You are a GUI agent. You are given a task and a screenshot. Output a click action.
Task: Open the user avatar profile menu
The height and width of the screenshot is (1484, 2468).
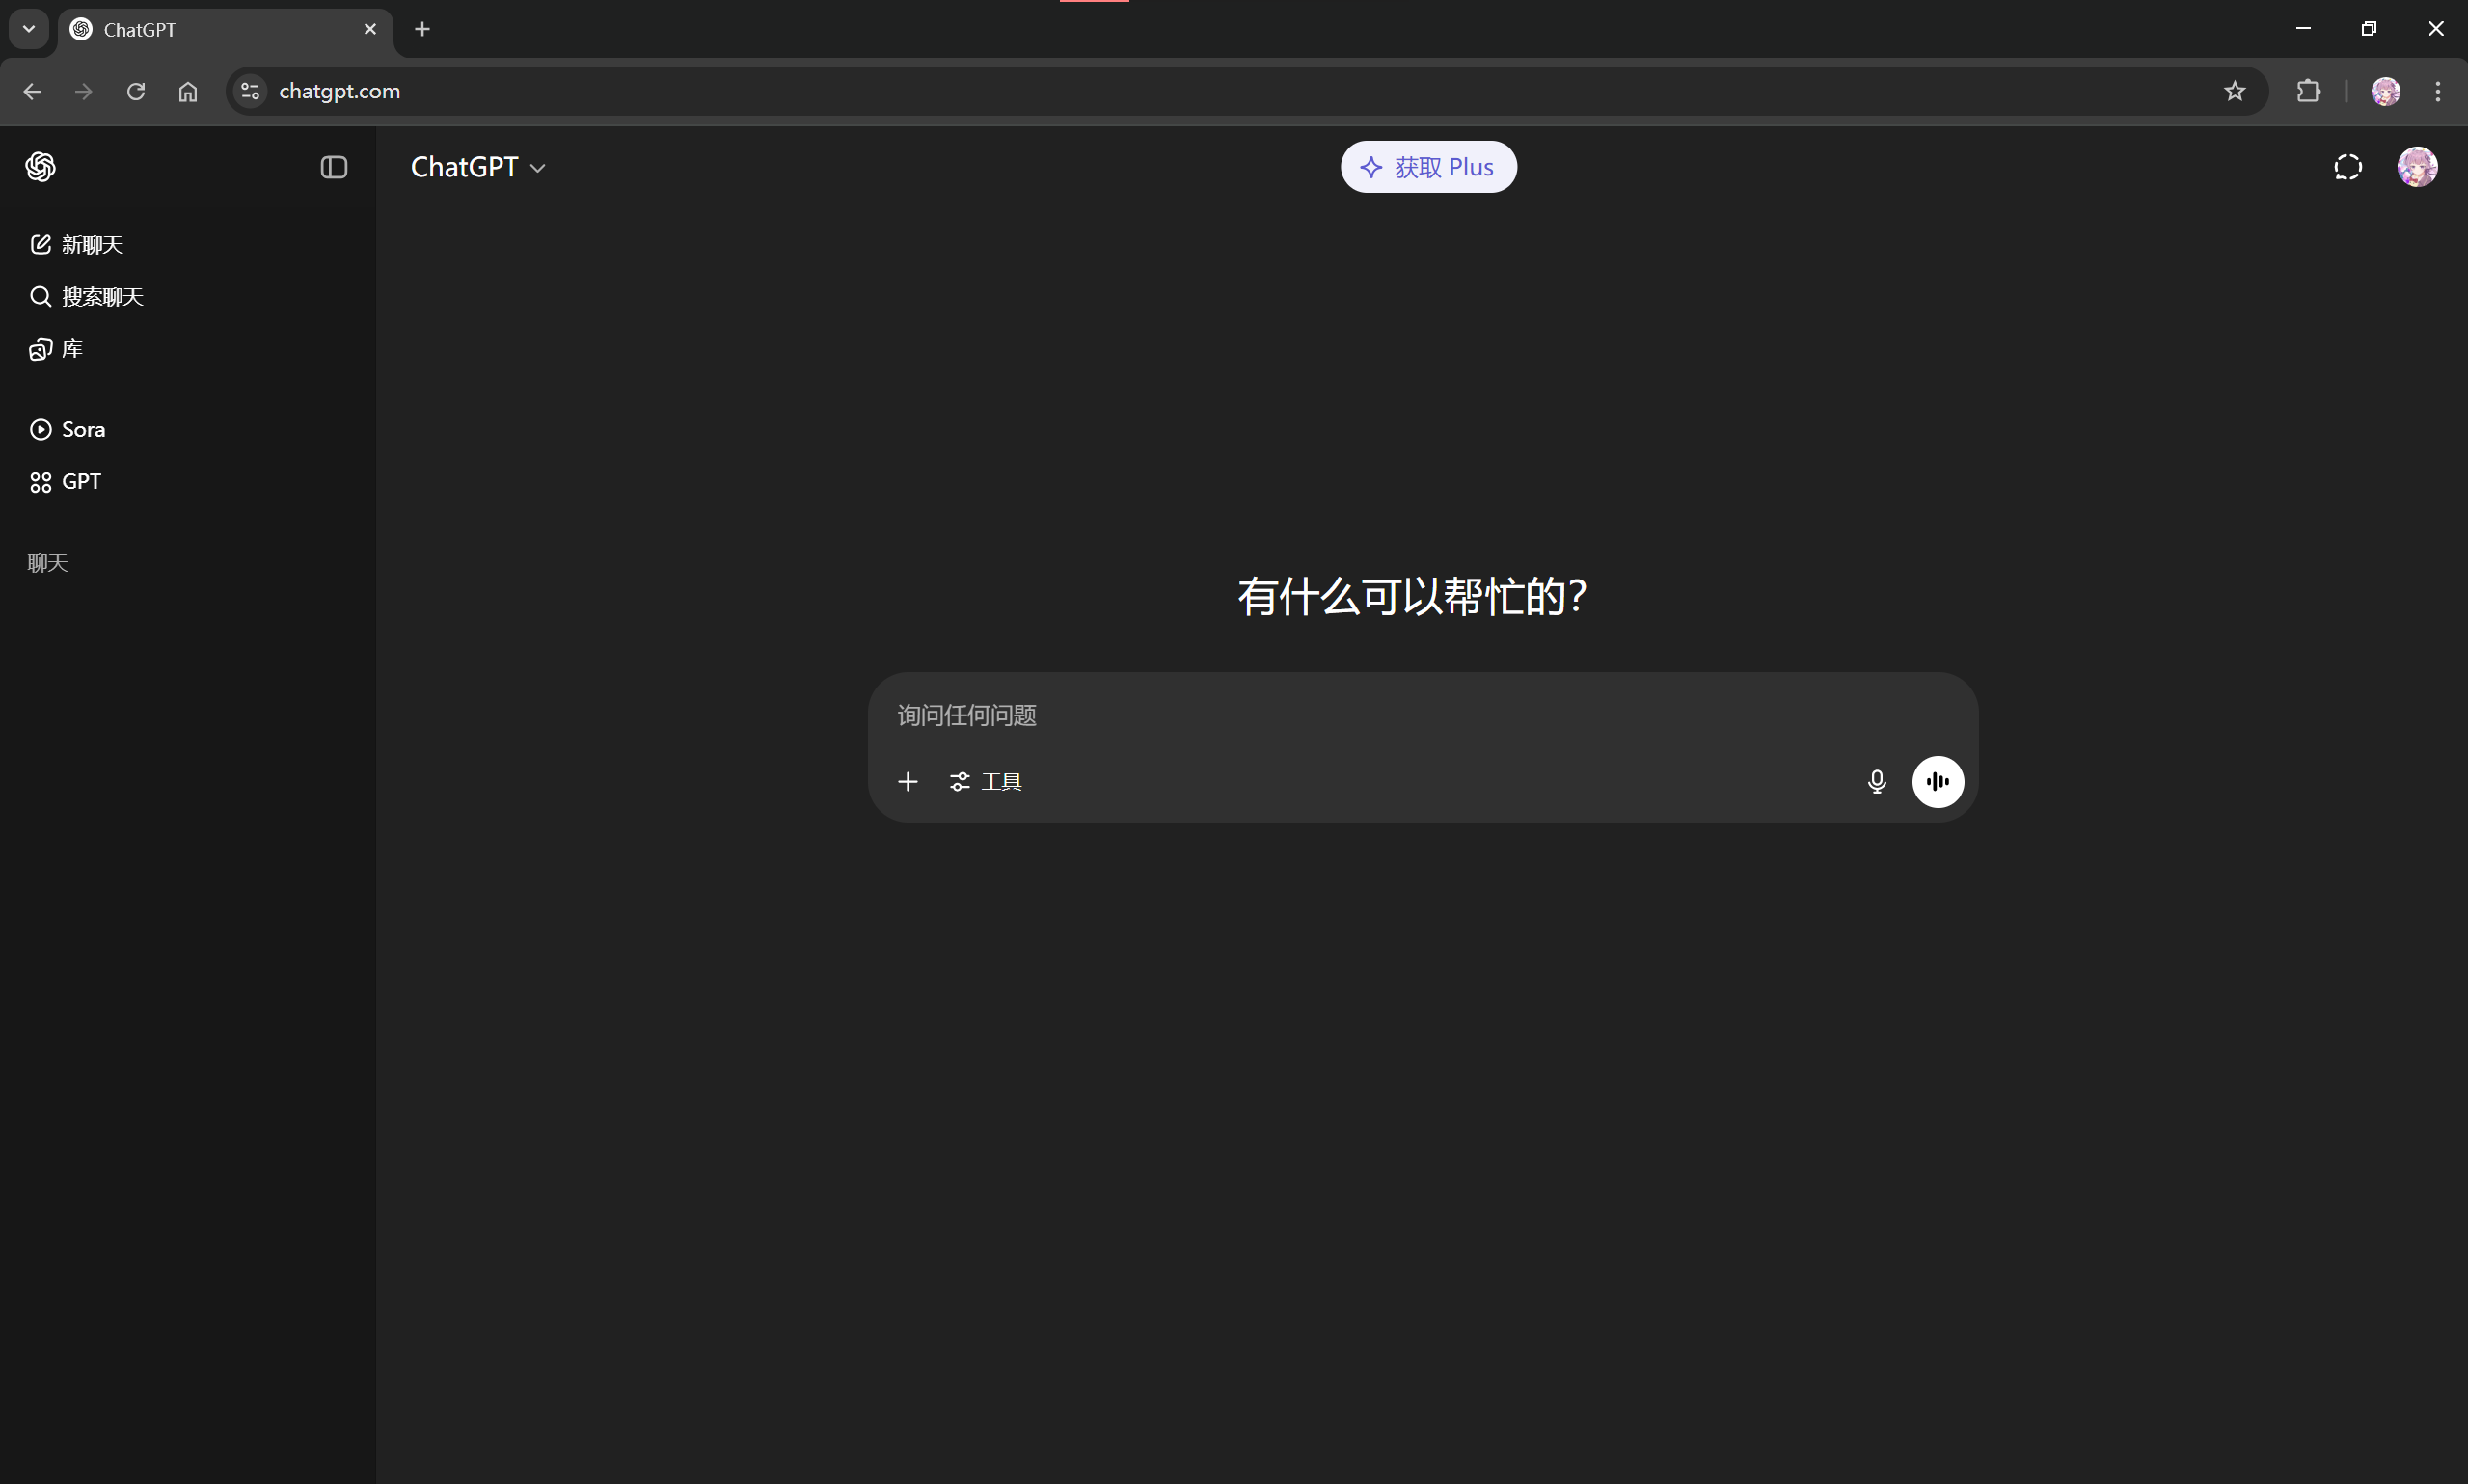pyautogui.click(x=2417, y=167)
